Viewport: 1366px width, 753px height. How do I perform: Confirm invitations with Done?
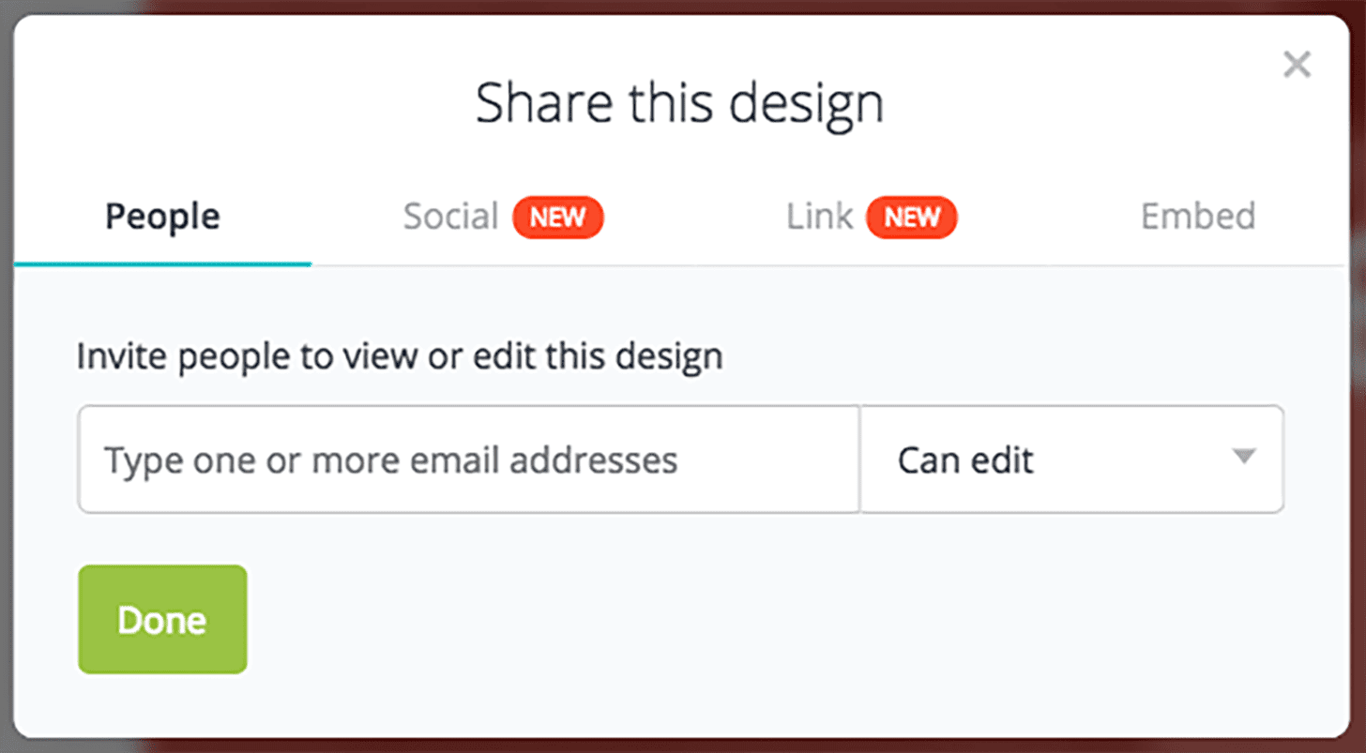click(162, 618)
